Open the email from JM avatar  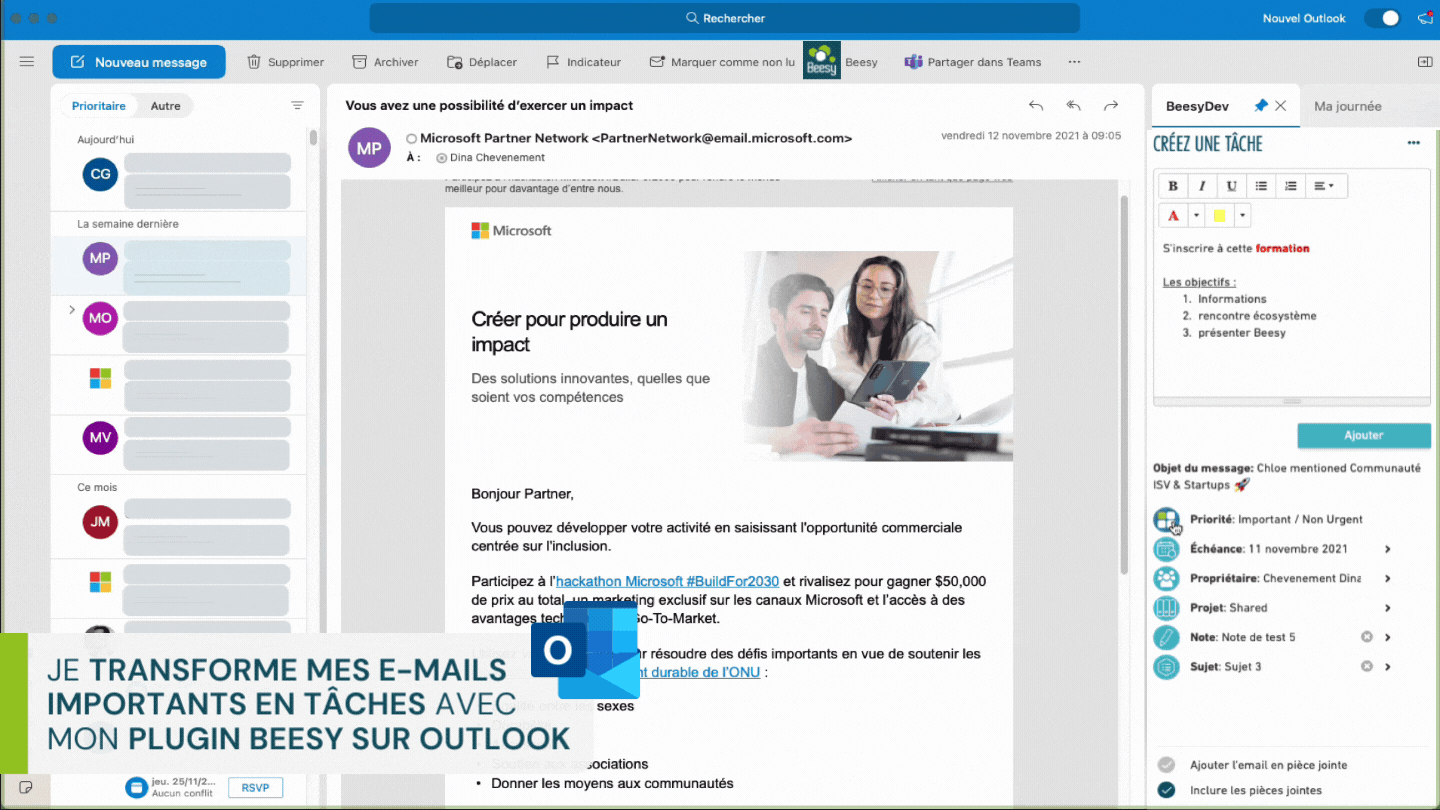(100, 521)
